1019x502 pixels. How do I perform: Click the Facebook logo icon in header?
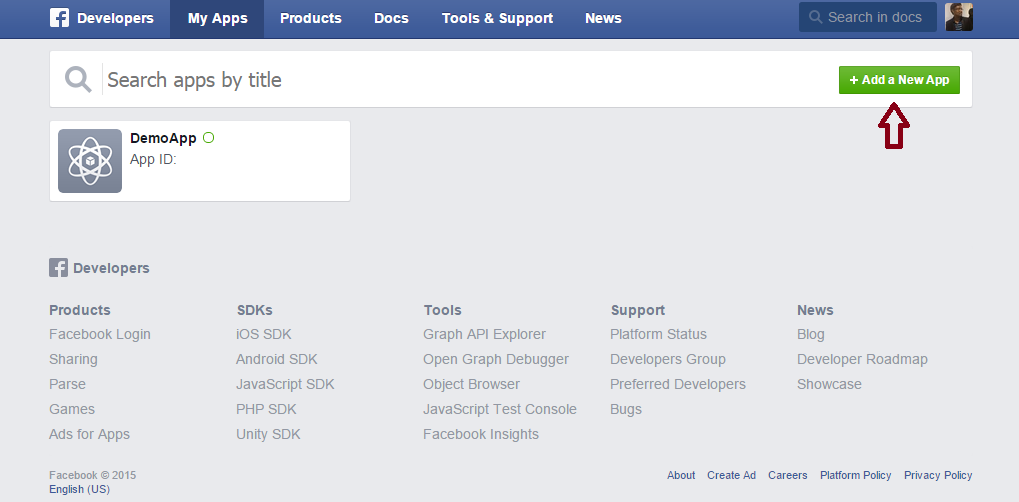pos(59,18)
